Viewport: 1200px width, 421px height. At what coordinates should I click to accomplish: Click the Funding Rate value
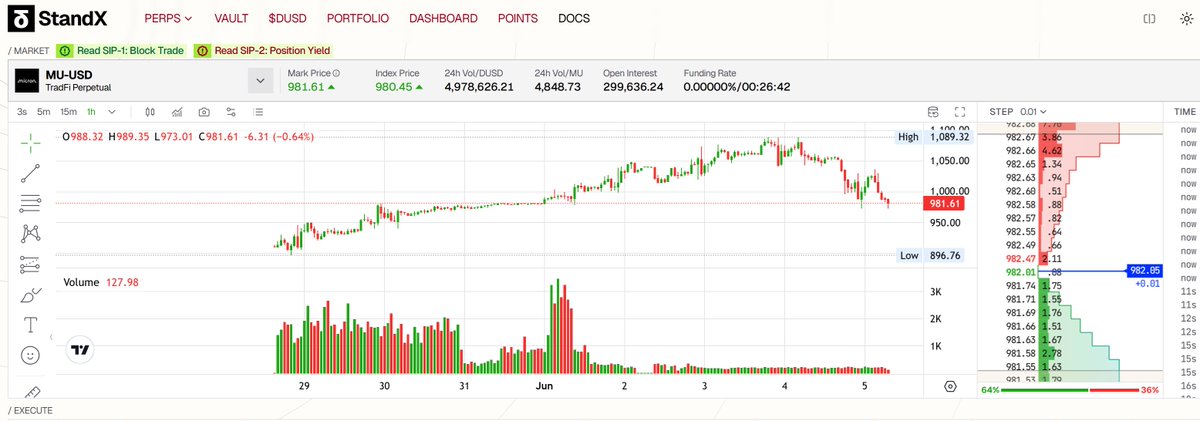click(x=737, y=87)
